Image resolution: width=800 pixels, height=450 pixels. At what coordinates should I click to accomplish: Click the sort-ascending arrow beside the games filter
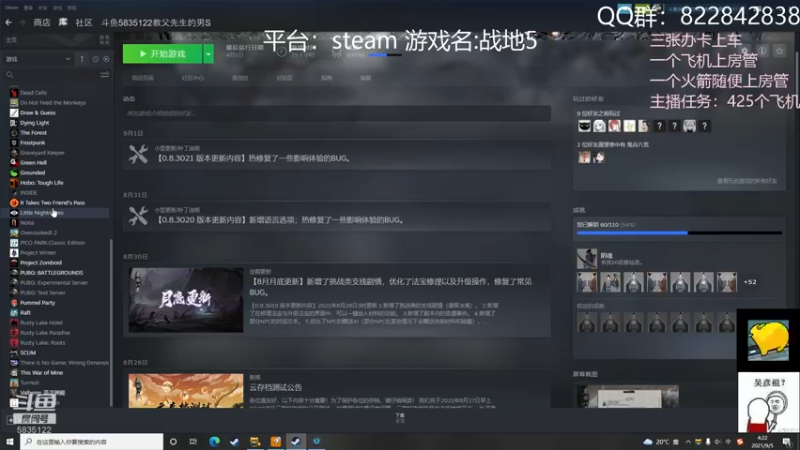(x=82, y=59)
